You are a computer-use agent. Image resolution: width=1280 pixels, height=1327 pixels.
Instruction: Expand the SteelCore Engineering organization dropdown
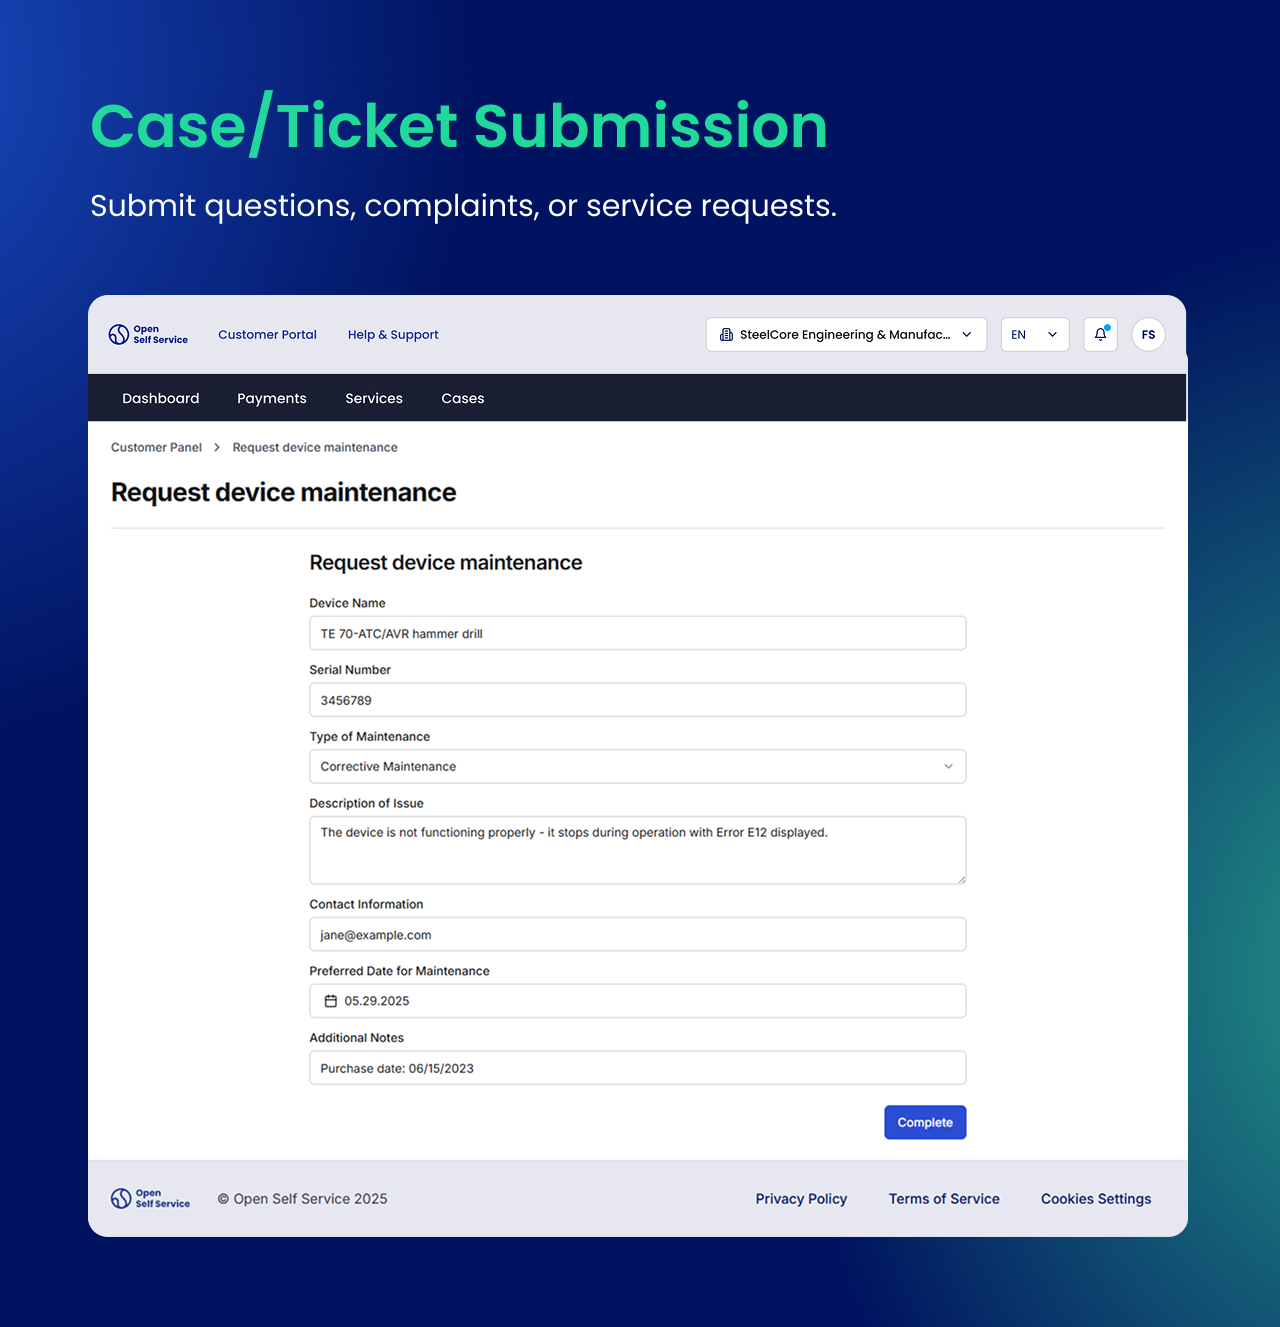[846, 334]
